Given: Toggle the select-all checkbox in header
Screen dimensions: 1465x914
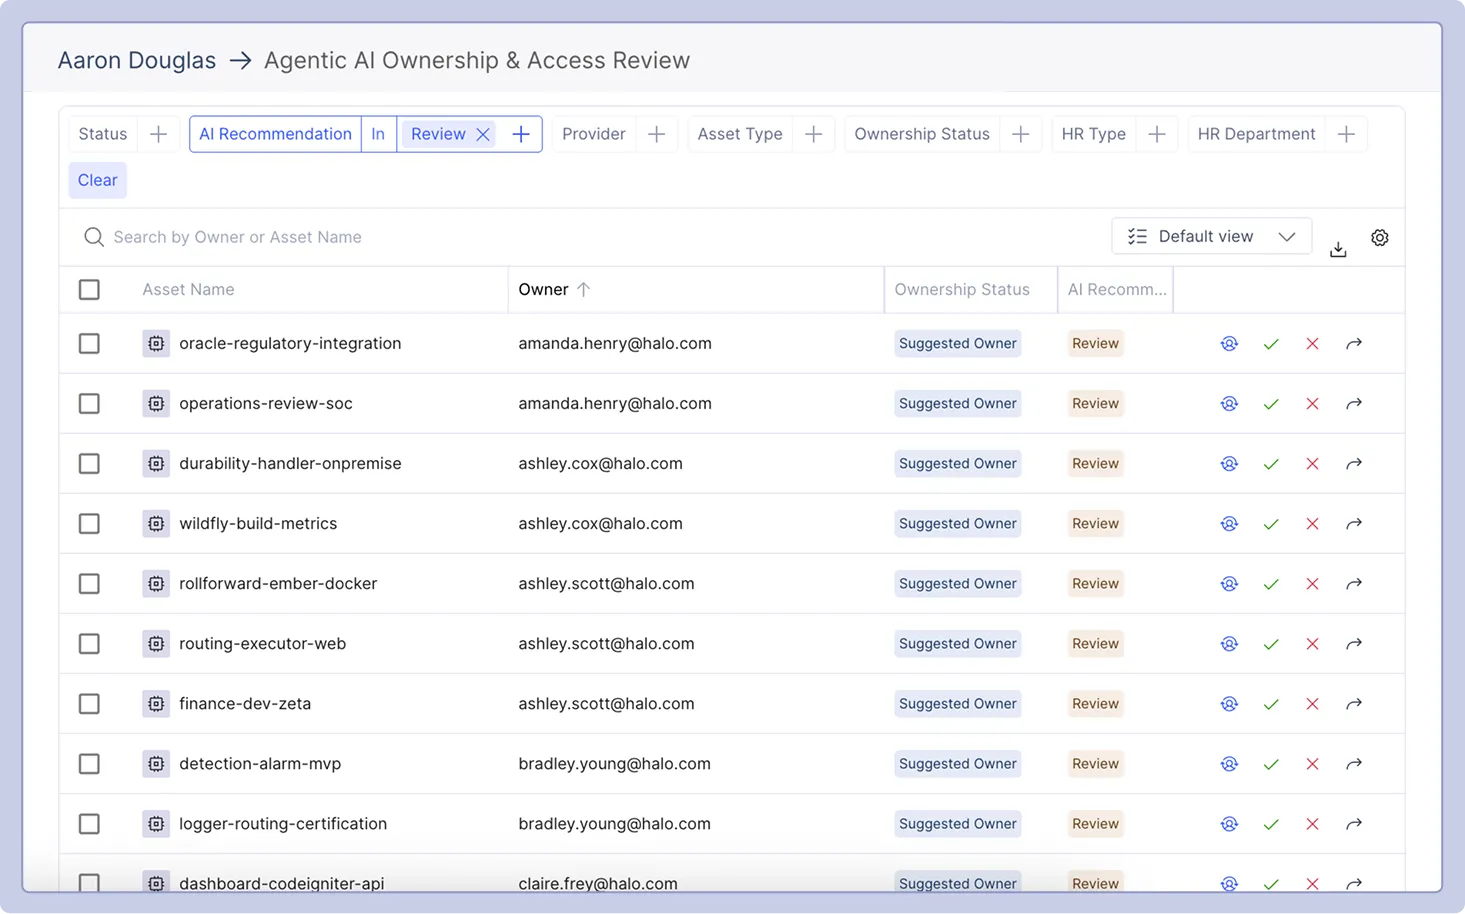Looking at the screenshot, I should tap(89, 289).
